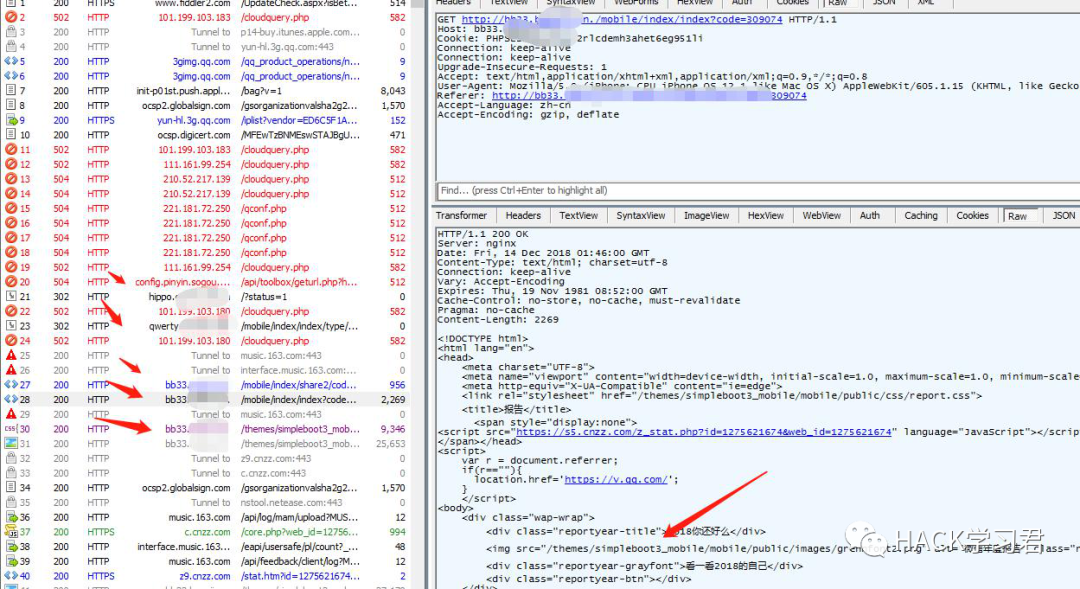The height and width of the screenshot is (589, 1080).
Task: Select URL cell /api/toolbox/geturl.php?h...
Action: tap(299, 282)
